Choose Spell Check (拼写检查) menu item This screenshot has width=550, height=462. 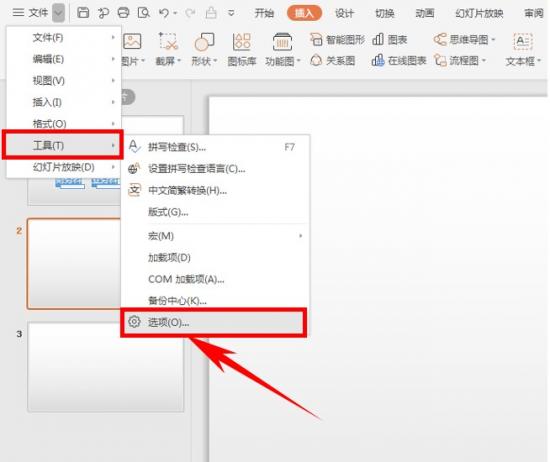click(x=215, y=147)
